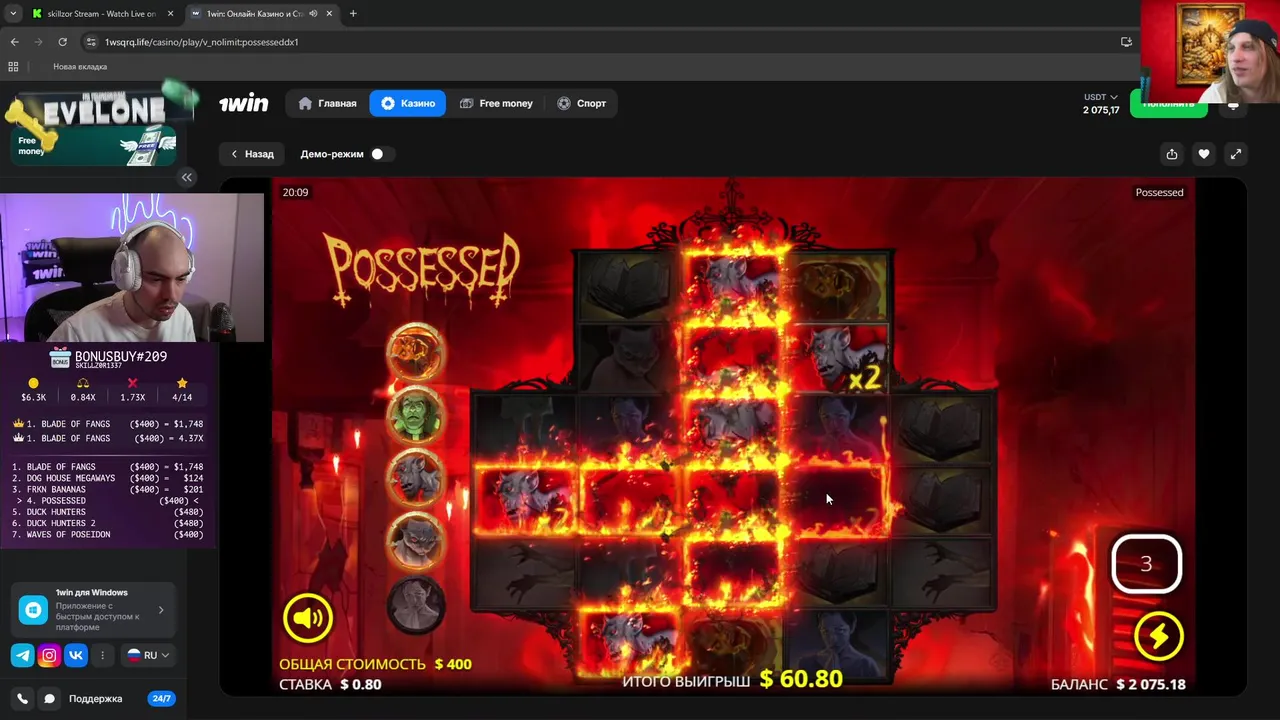Click the yellow lightning turbo spin button
The image size is (1280, 720).
pyautogui.click(x=1158, y=636)
